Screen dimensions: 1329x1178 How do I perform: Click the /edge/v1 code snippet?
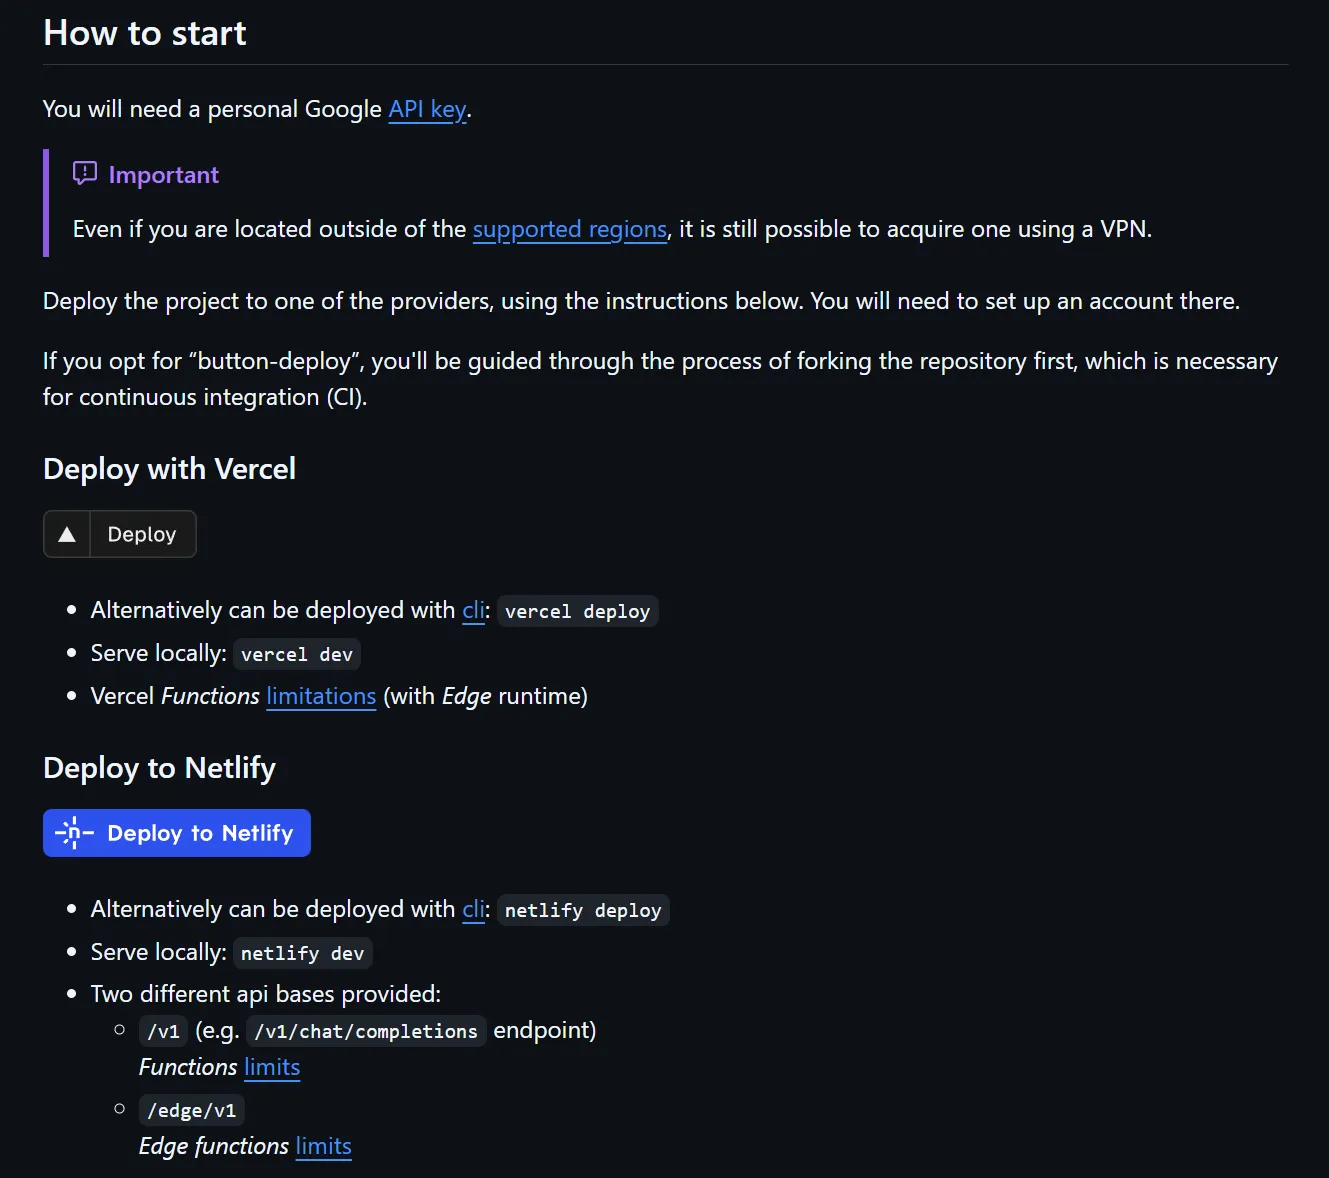click(x=192, y=1110)
